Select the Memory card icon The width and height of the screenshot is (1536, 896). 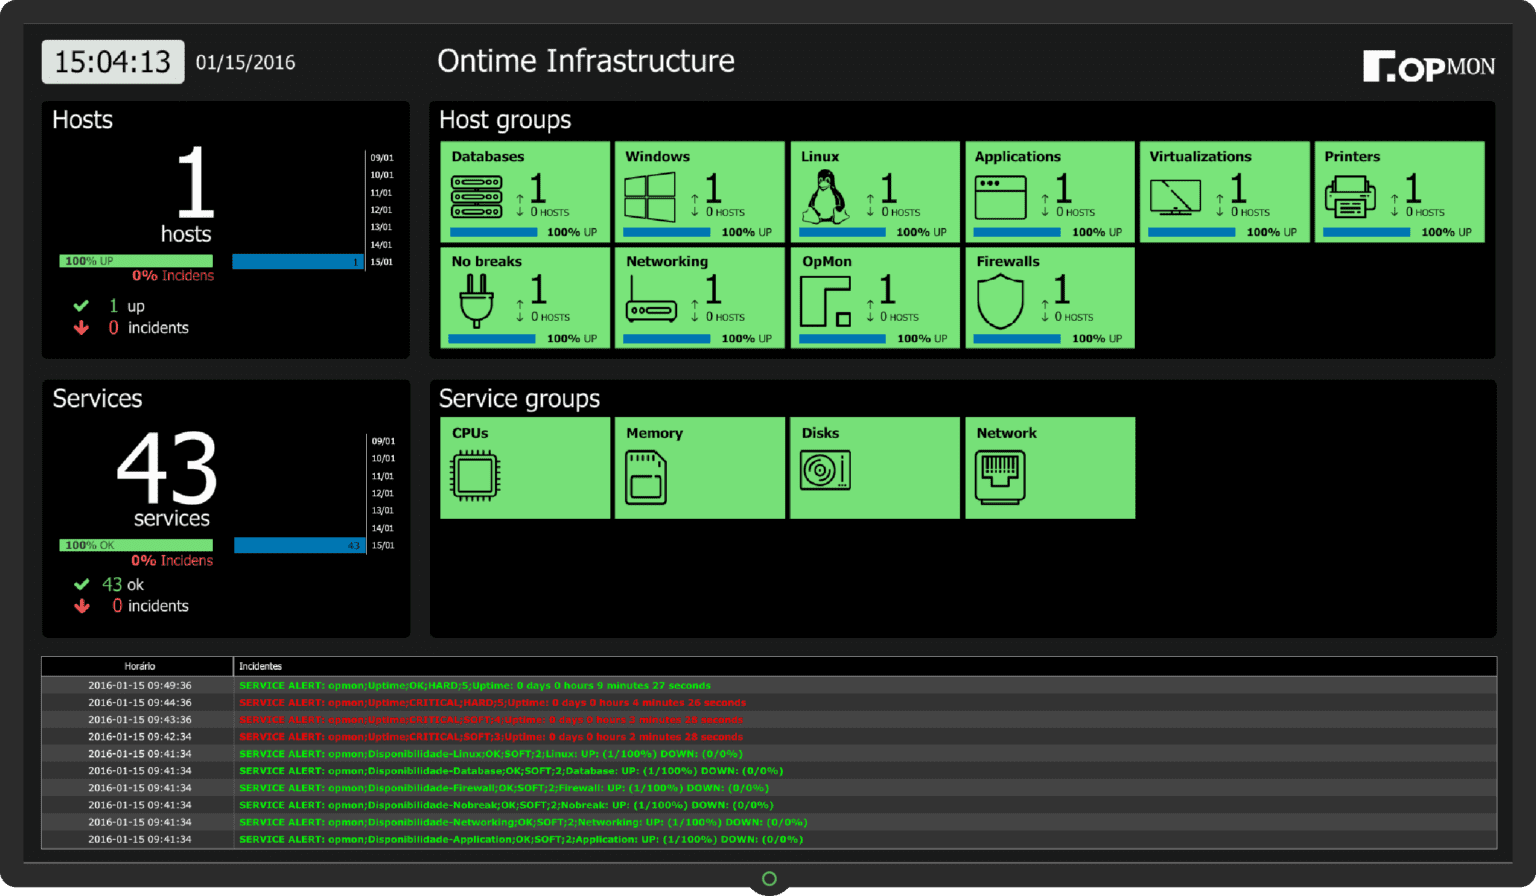(x=648, y=476)
